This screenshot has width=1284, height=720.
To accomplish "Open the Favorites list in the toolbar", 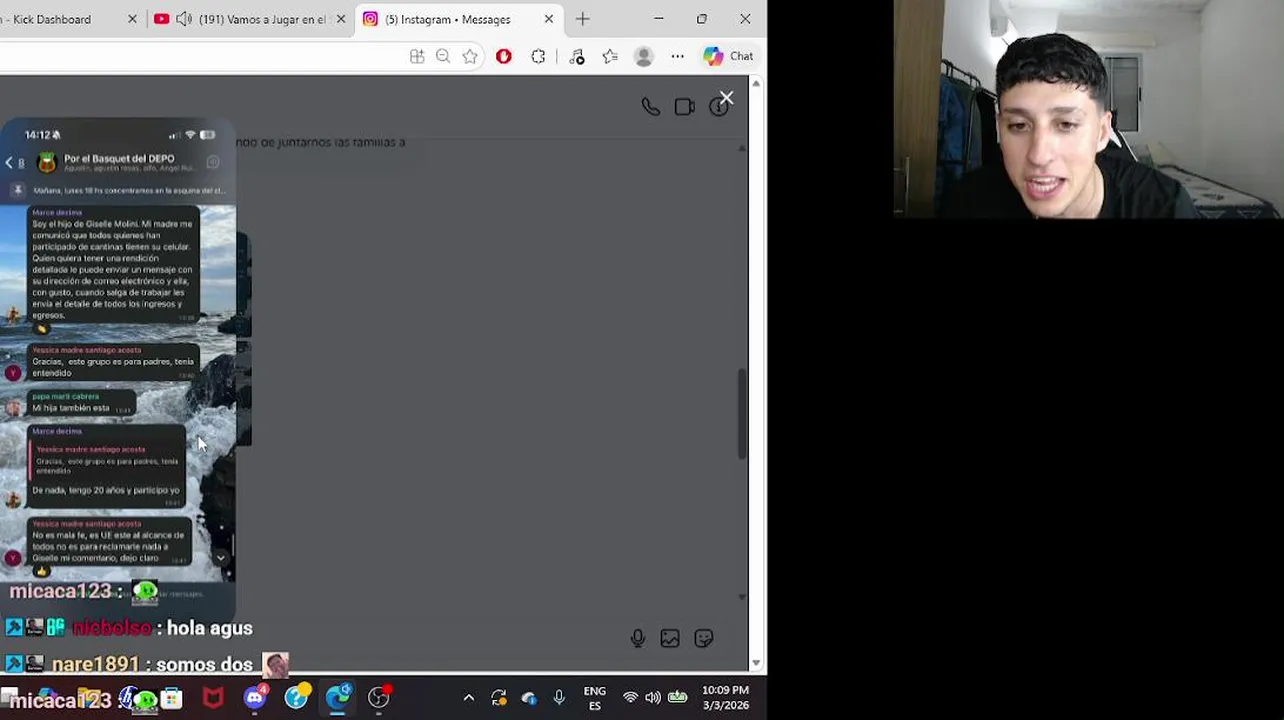I will coord(610,57).
